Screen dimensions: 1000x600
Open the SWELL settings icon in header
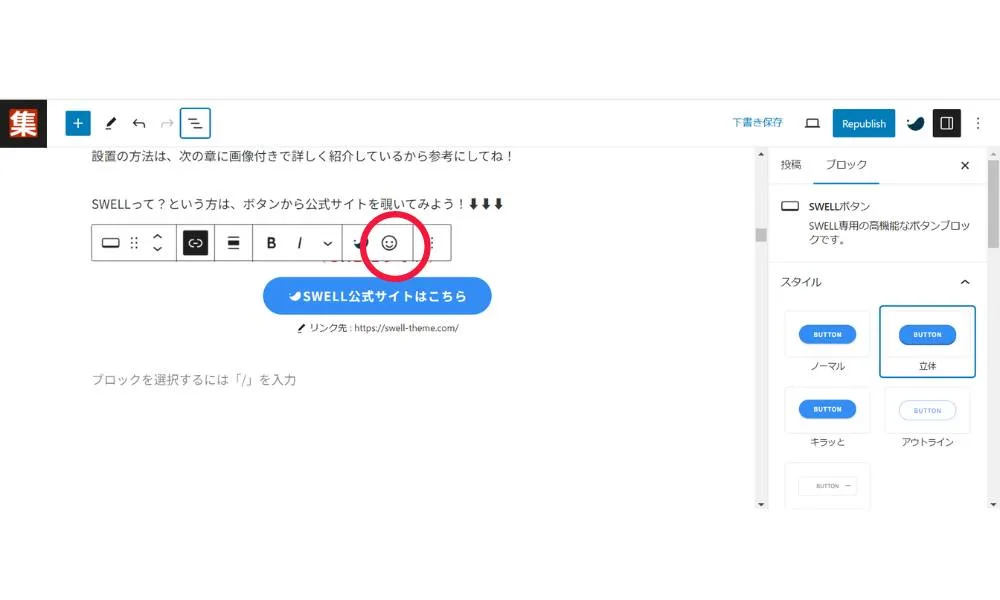point(915,123)
